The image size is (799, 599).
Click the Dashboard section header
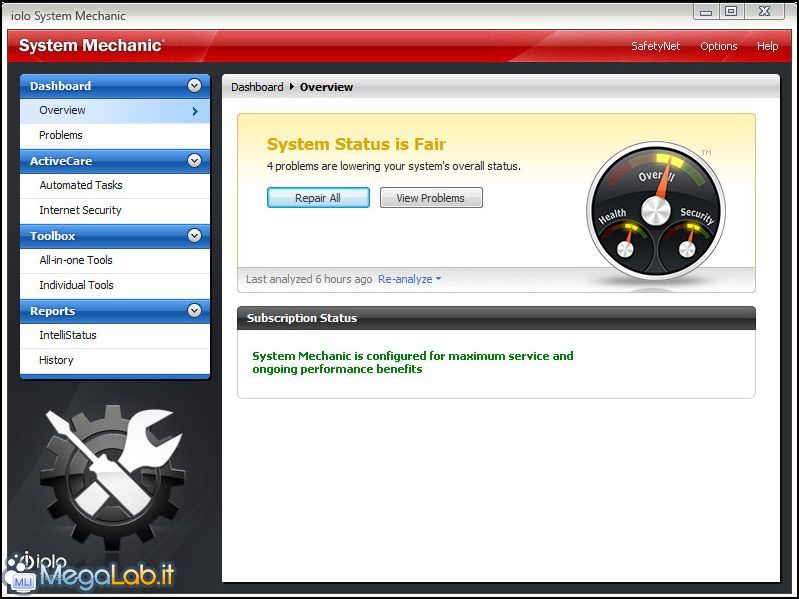115,86
